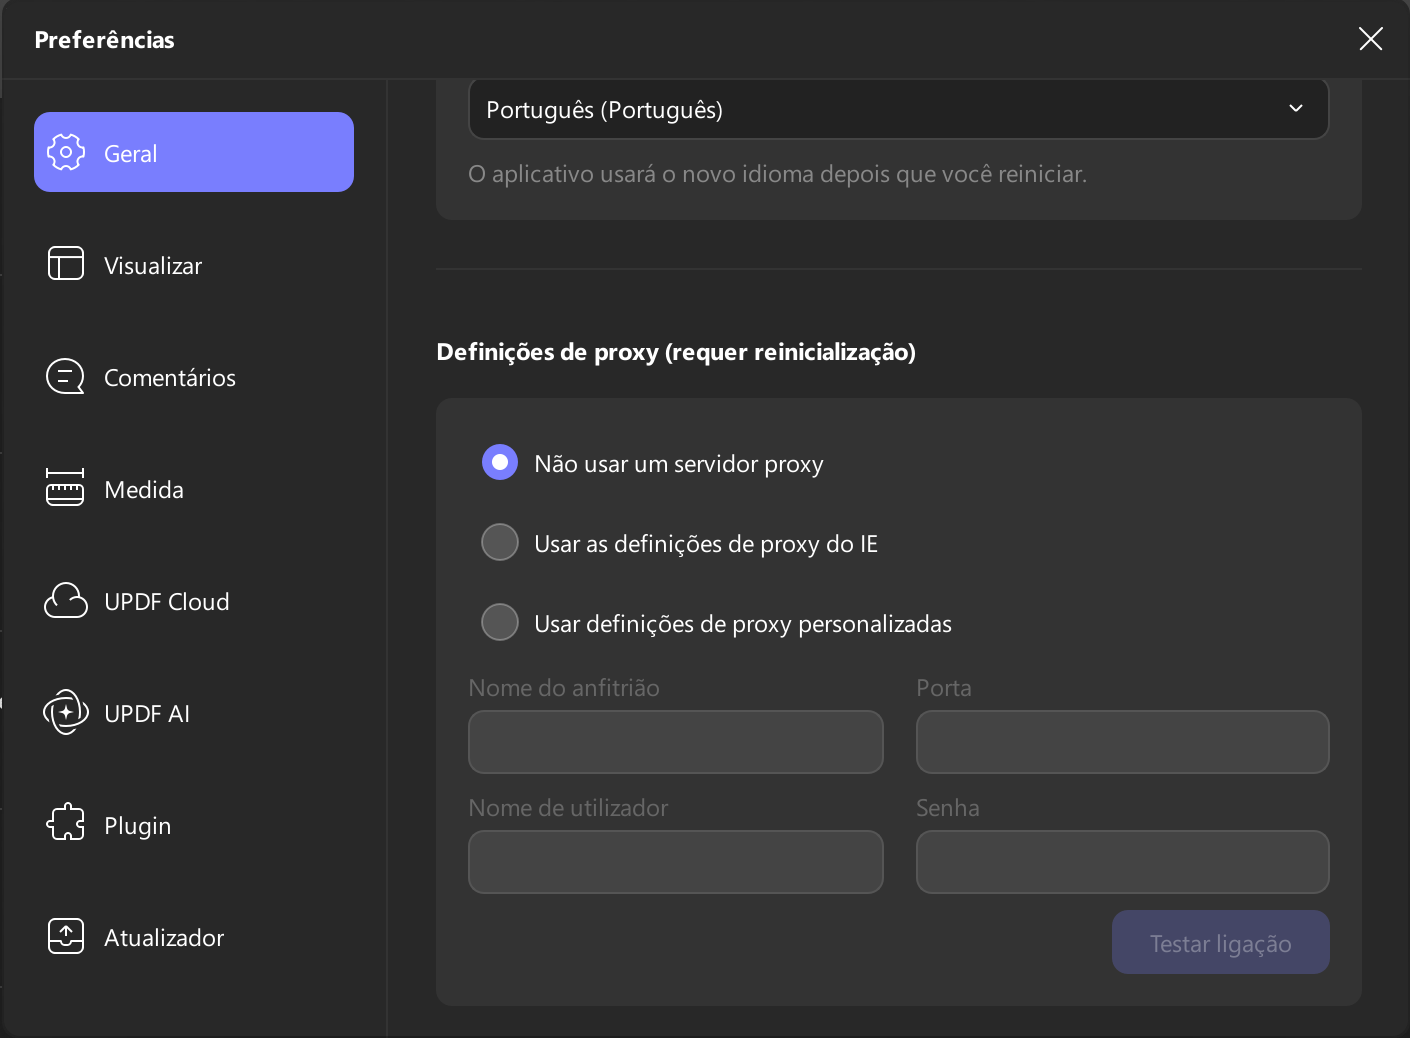The height and width of the screenshot is (1038, 1410).
Task: Click the UPDF AI sparkle icon
Action: pos(66,713)
